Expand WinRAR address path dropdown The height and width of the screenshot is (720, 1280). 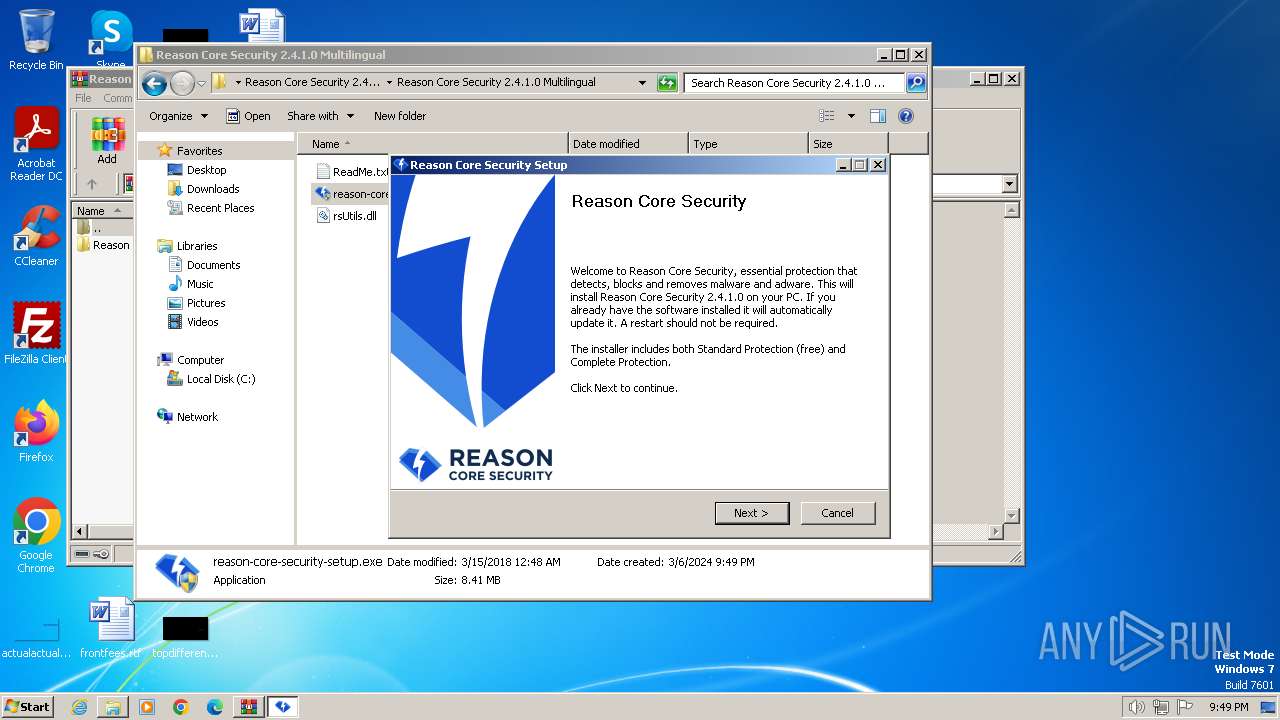tap(1009, 184)
